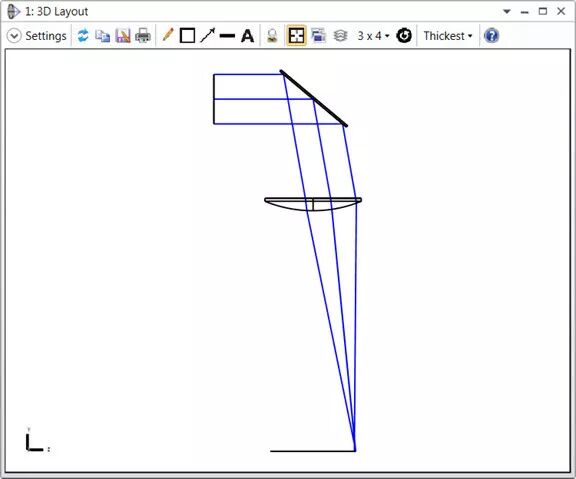Toggle the highlighted fit-view icon

point(296,36)
